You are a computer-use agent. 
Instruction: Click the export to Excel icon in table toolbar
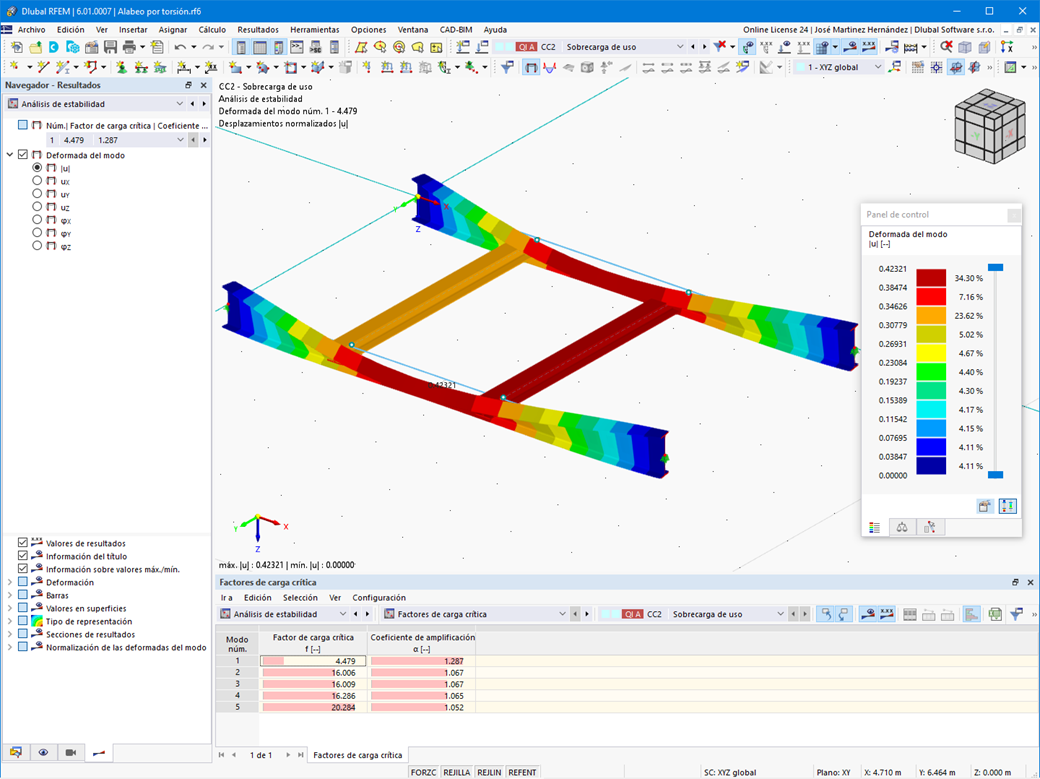[x=995, y=614]
